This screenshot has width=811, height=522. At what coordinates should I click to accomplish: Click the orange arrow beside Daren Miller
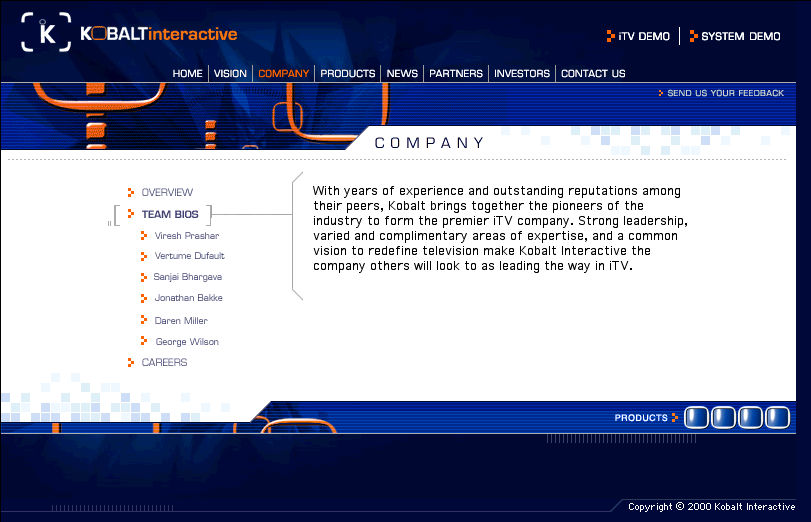pyautogui.click(x=144, y=320)
